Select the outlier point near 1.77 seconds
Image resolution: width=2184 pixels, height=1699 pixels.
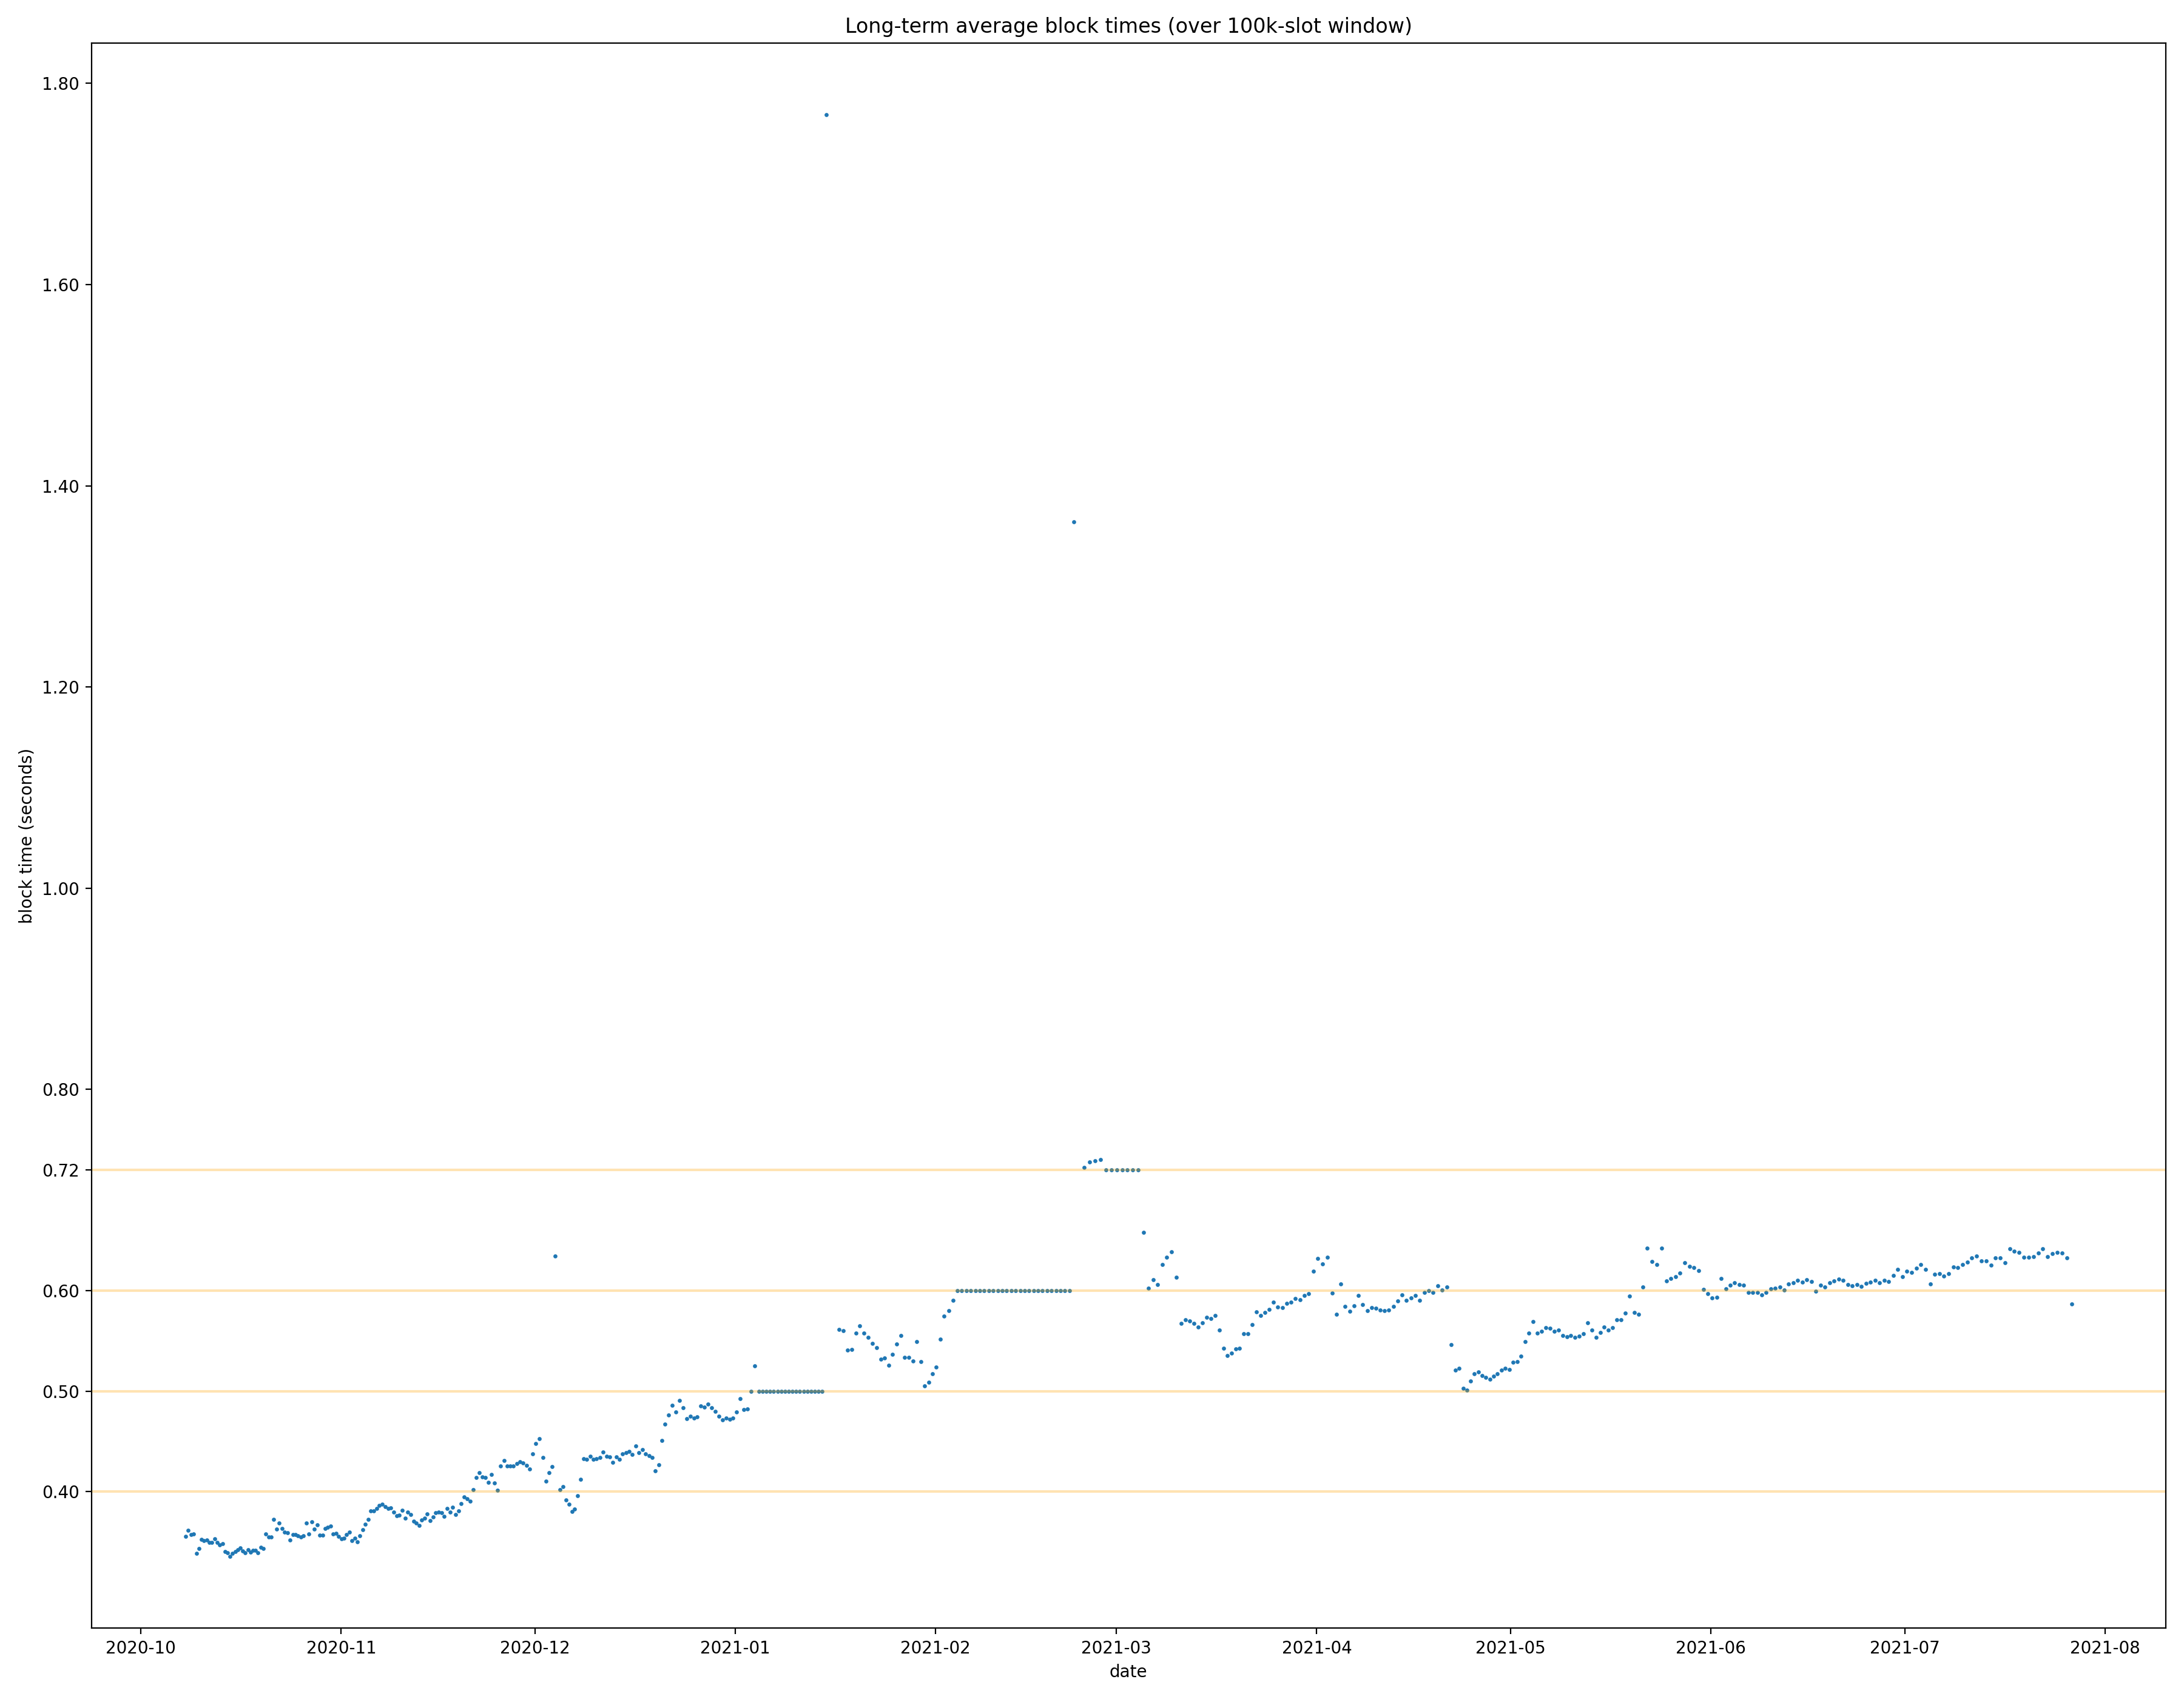(x=826, y=114)
